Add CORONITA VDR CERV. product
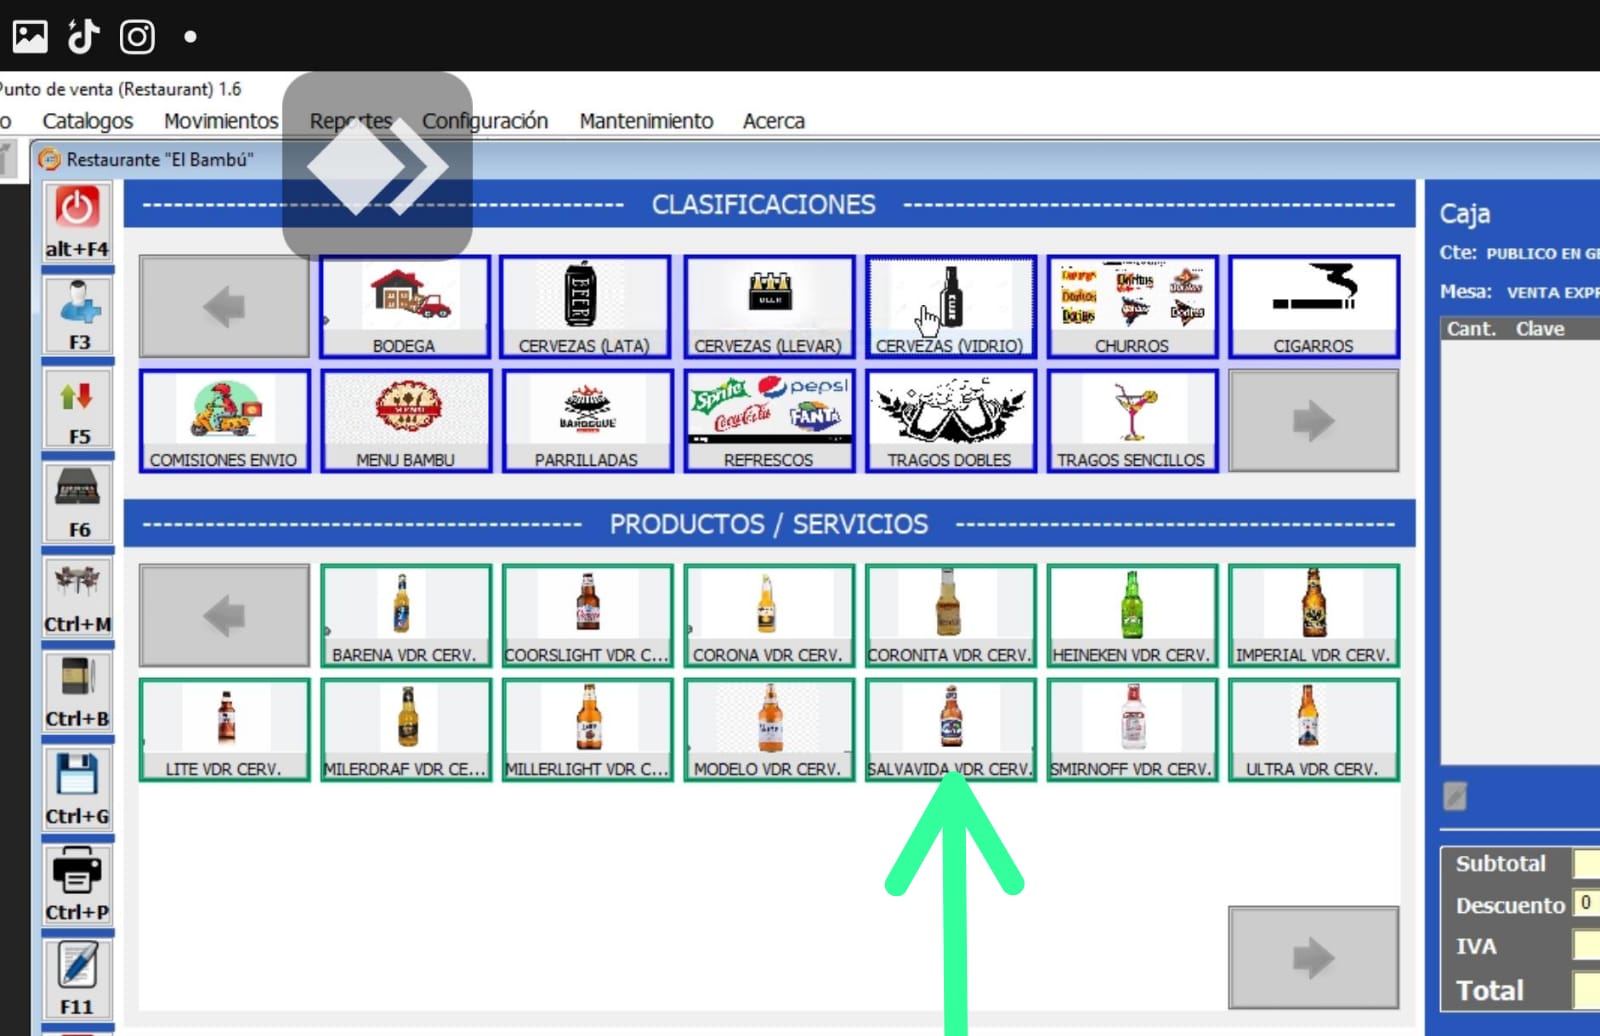Image resolution: width=1600 pixels, height=1036 pixels. [950, 616]
